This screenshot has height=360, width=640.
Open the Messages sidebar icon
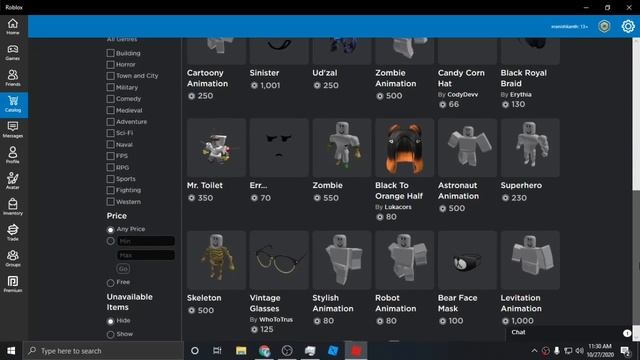click(13, 130)
